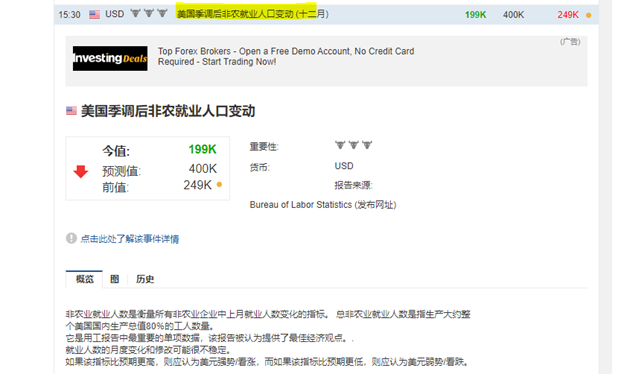Click the orange dot beside the 前值 249K
624x374 pixels.
(219, 185)
